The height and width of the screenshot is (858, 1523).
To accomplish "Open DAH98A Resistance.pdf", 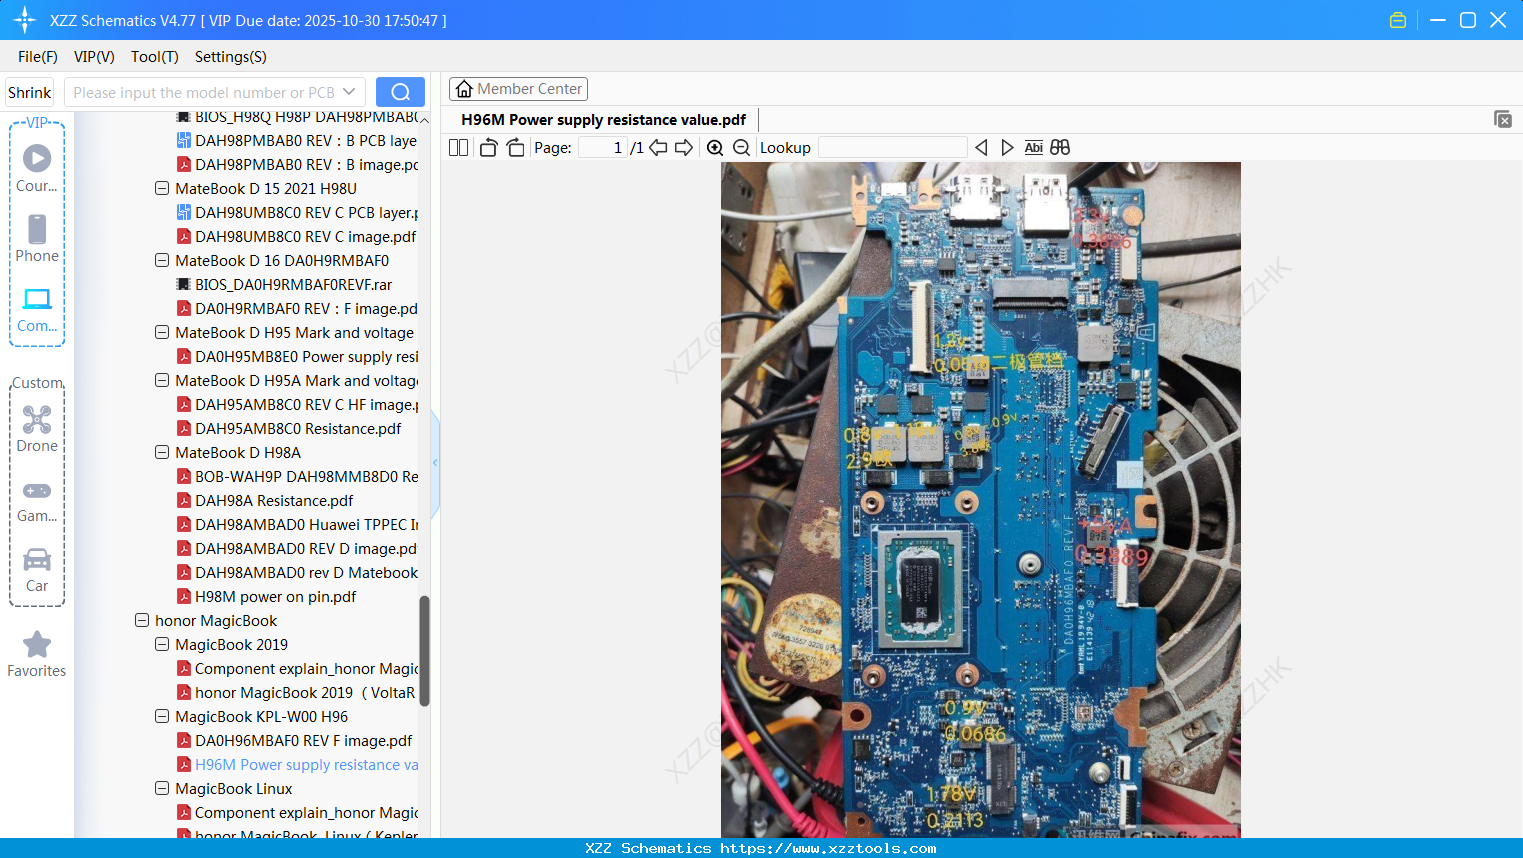I will pos(265,500).
